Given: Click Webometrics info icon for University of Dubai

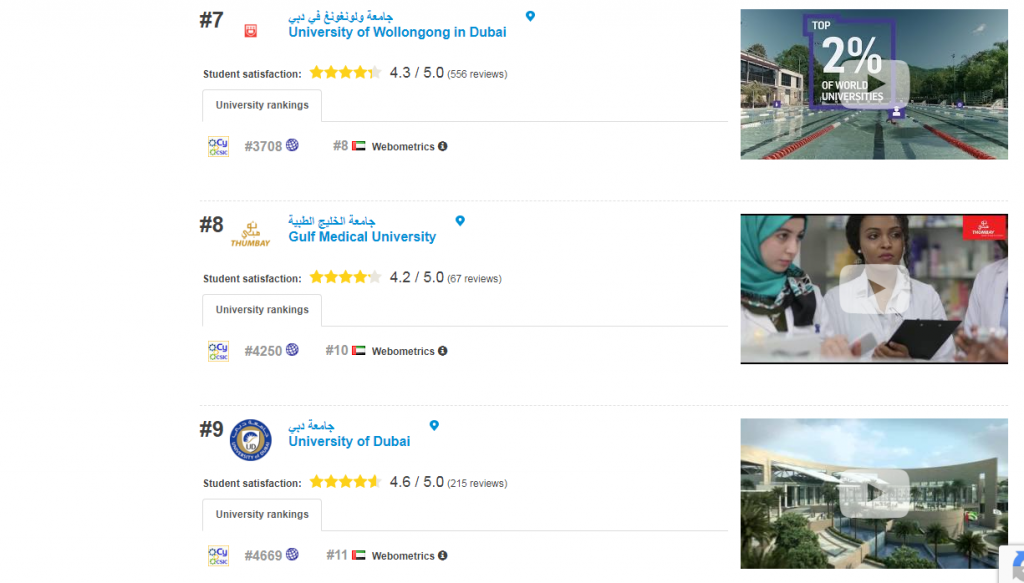Looking at the screenshot, I should [x=443, y=556].
